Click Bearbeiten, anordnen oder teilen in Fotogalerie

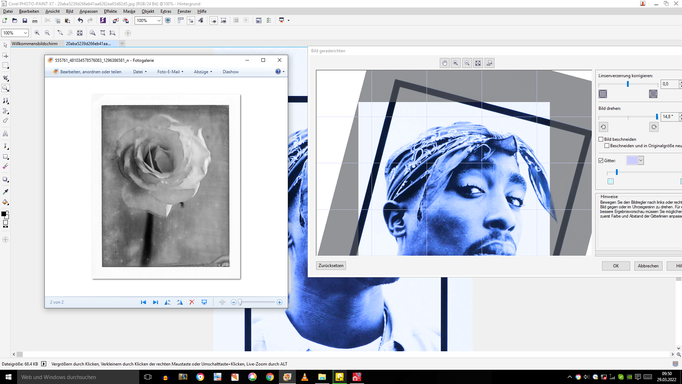pyautogui.click(x=87, y=72)
